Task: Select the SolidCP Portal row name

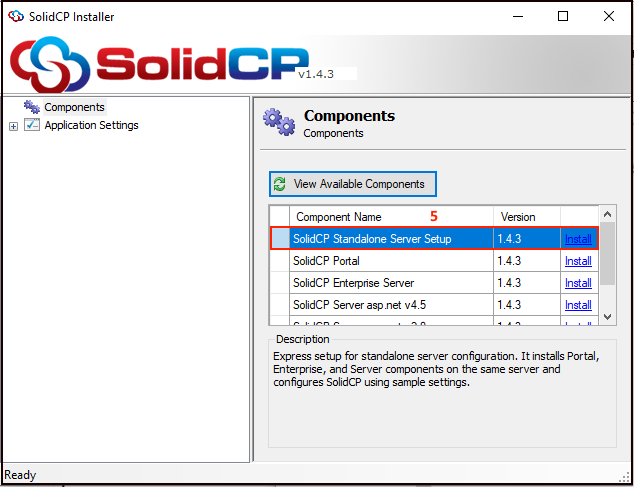Action: click(x=326, y=261)
